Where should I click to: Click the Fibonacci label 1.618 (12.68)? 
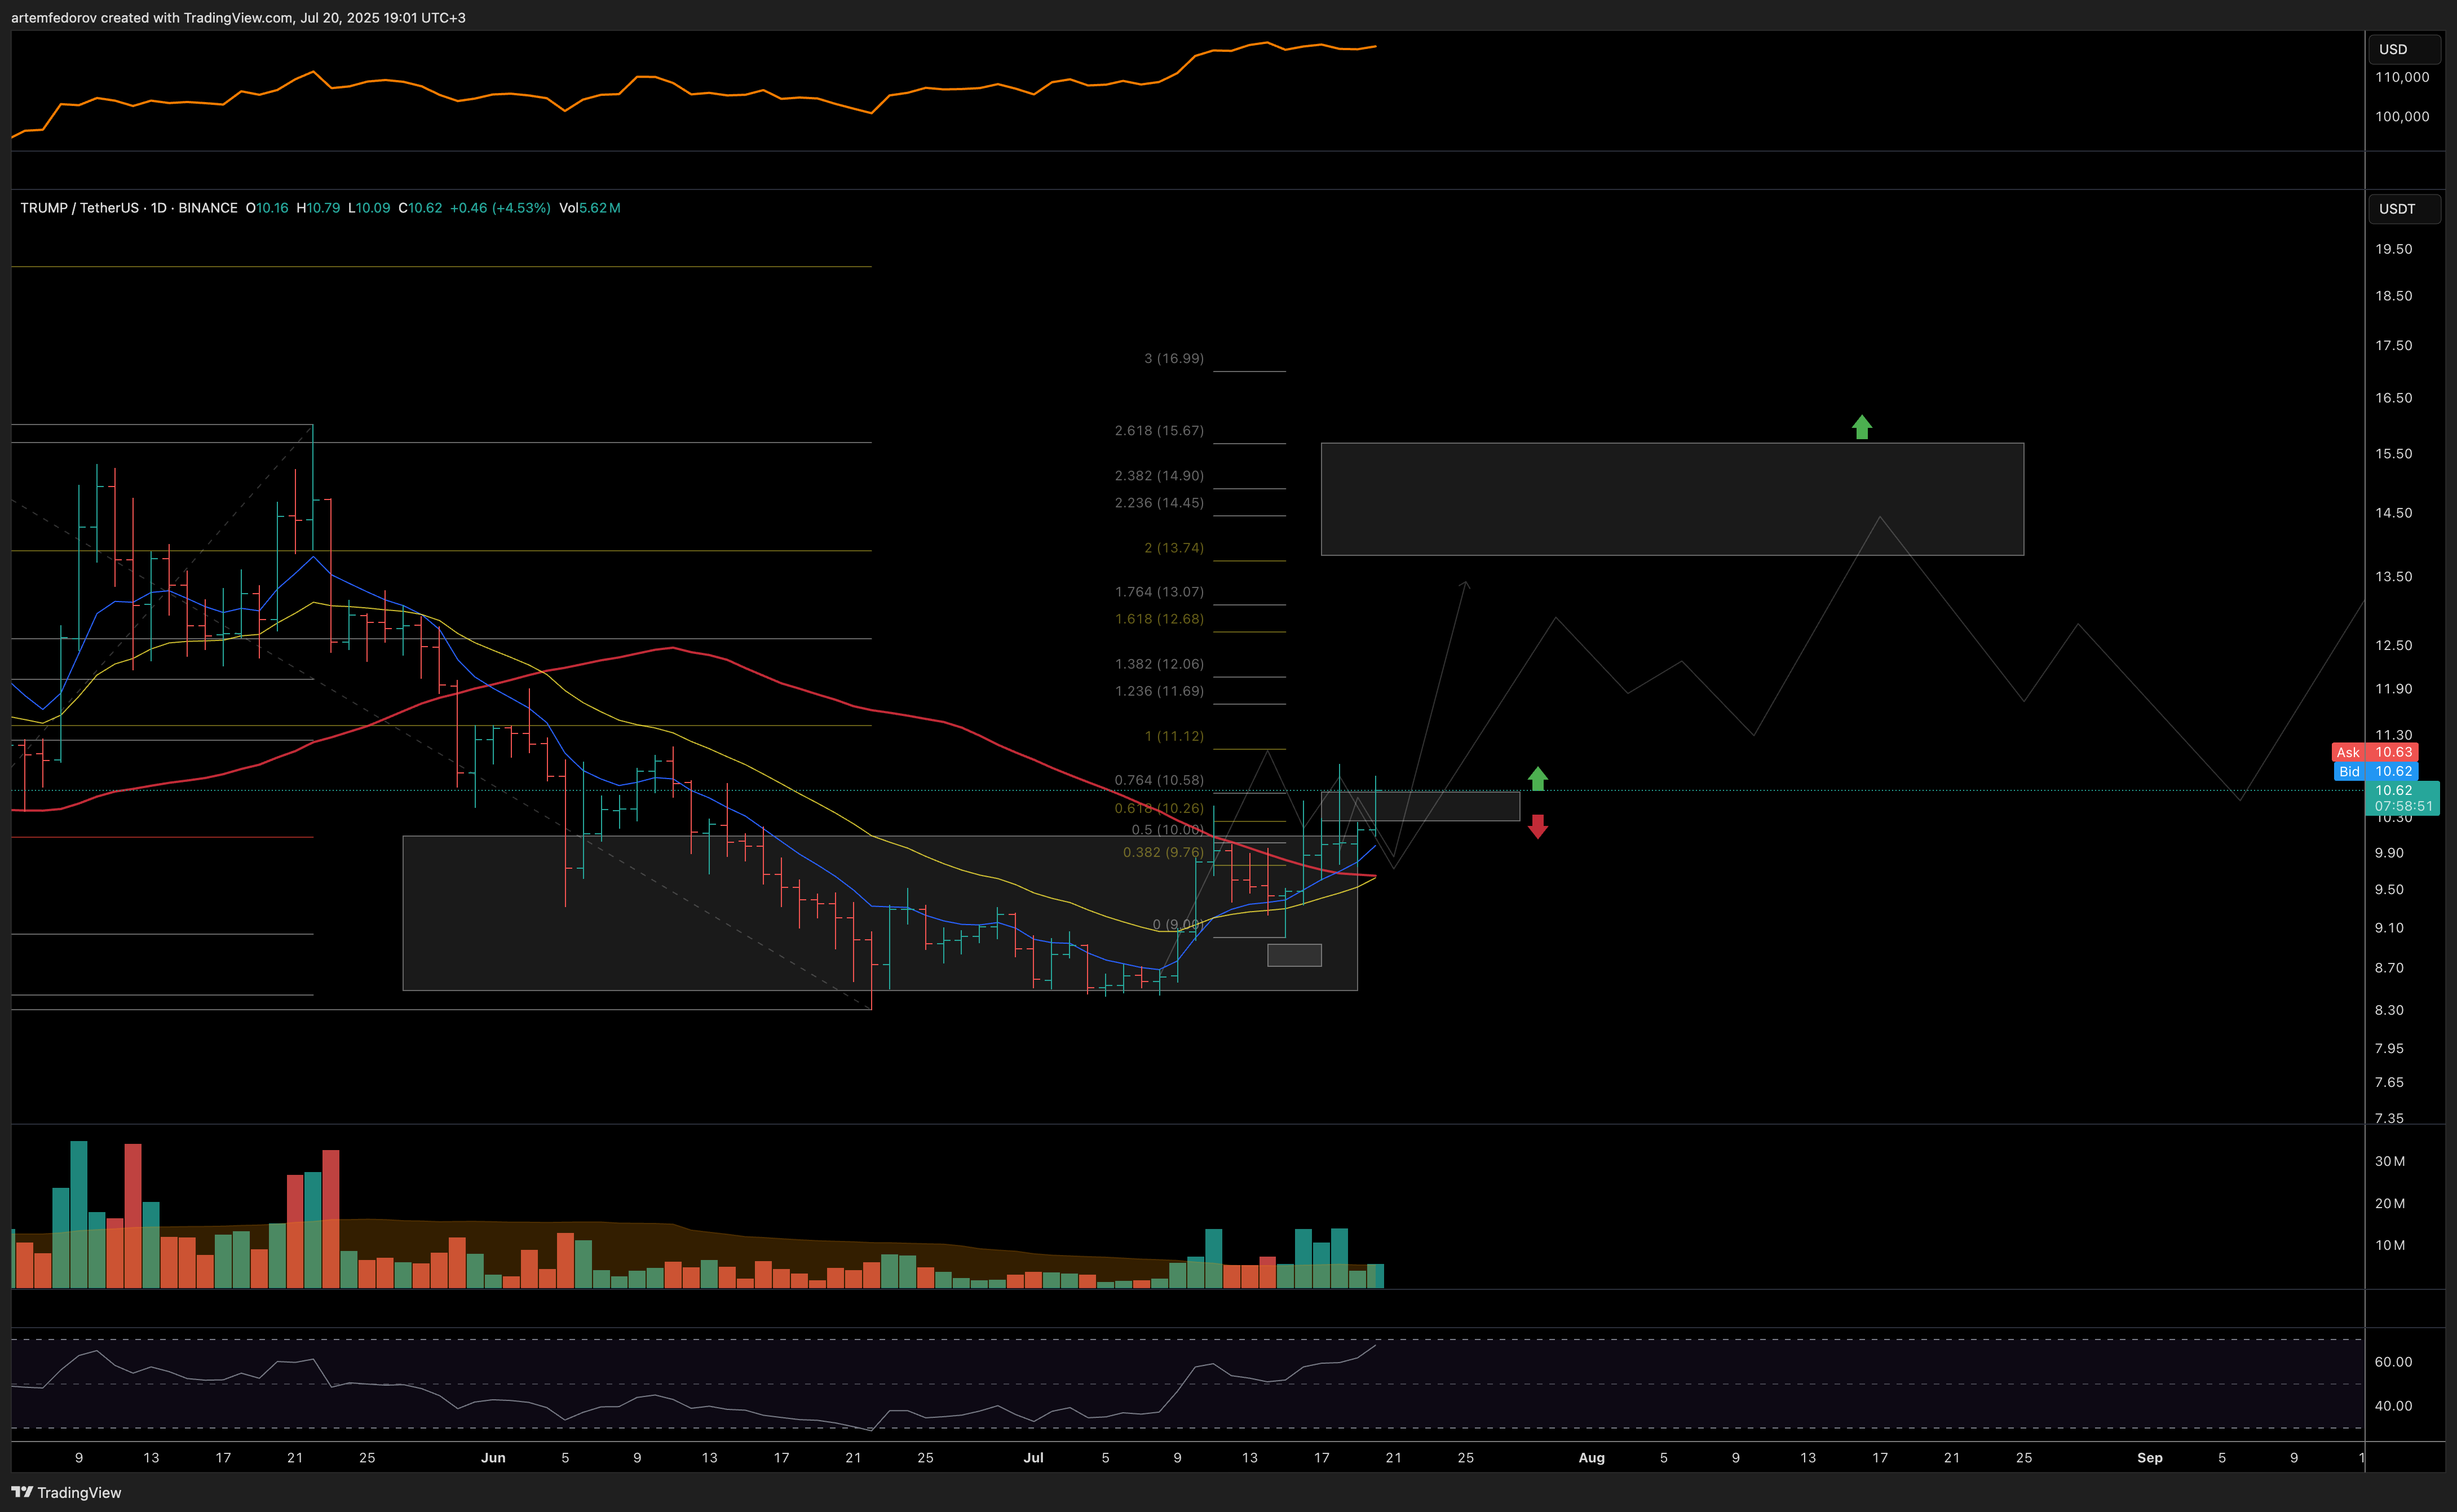pos(1159,618)
